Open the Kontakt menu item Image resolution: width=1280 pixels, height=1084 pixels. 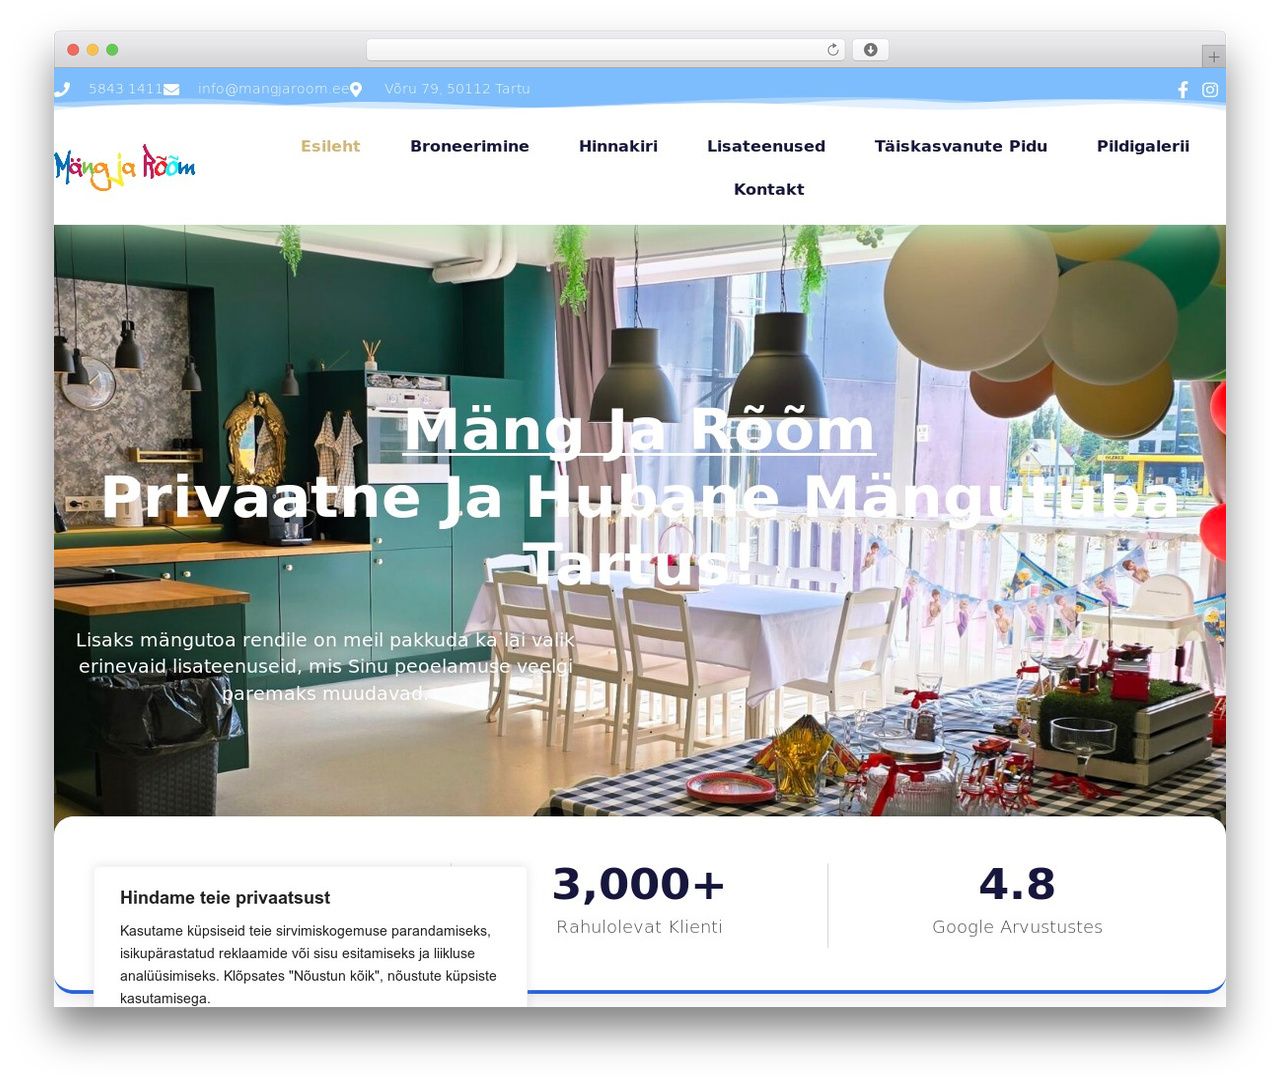[x=769, y=189]
